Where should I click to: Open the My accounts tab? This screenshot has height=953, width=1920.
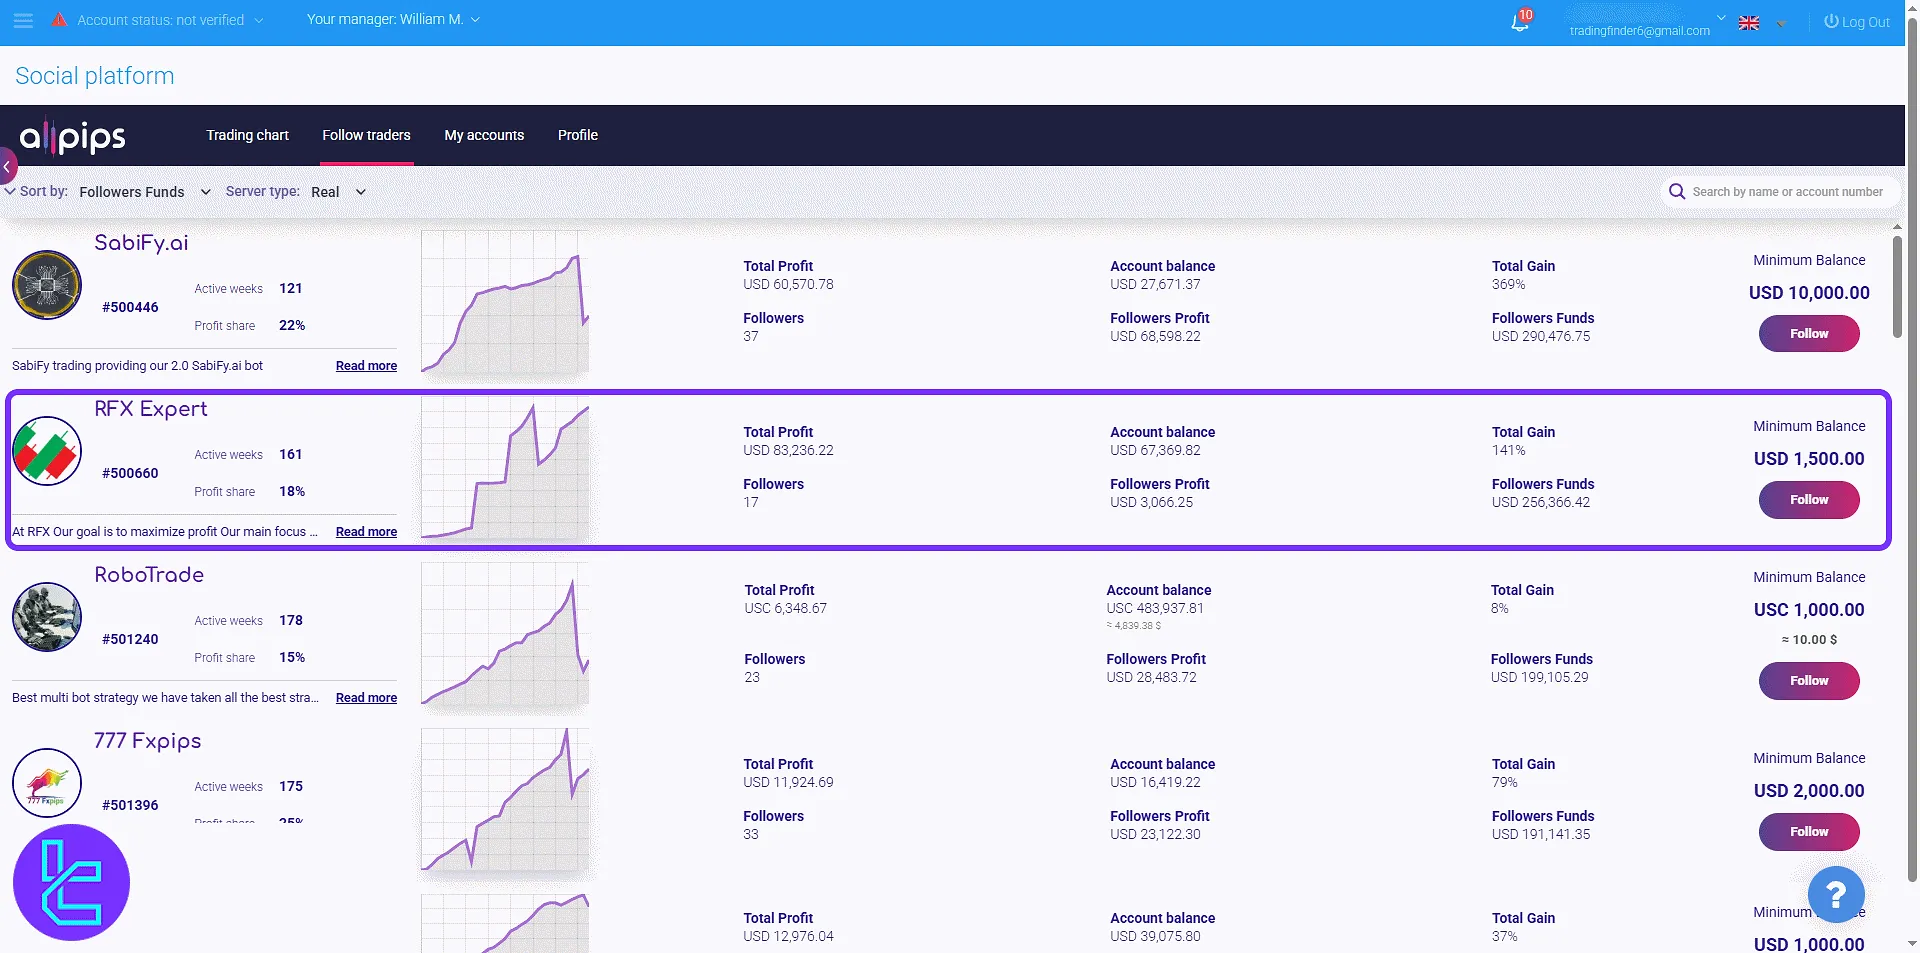pyautogui.click(x=484, y=135)
